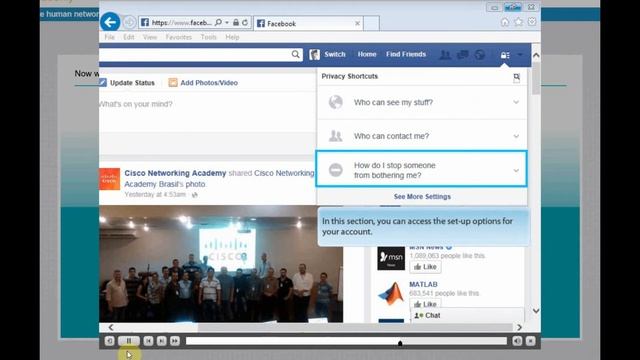Click the Switch profile picture thumbnail
Image resolution: width=640 pixels, height=360 pixels.
(x=314, y=54)
